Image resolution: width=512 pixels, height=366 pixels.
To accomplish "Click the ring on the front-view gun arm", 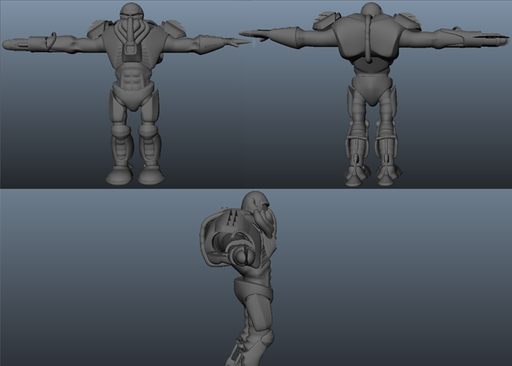I will click(52, 42).
